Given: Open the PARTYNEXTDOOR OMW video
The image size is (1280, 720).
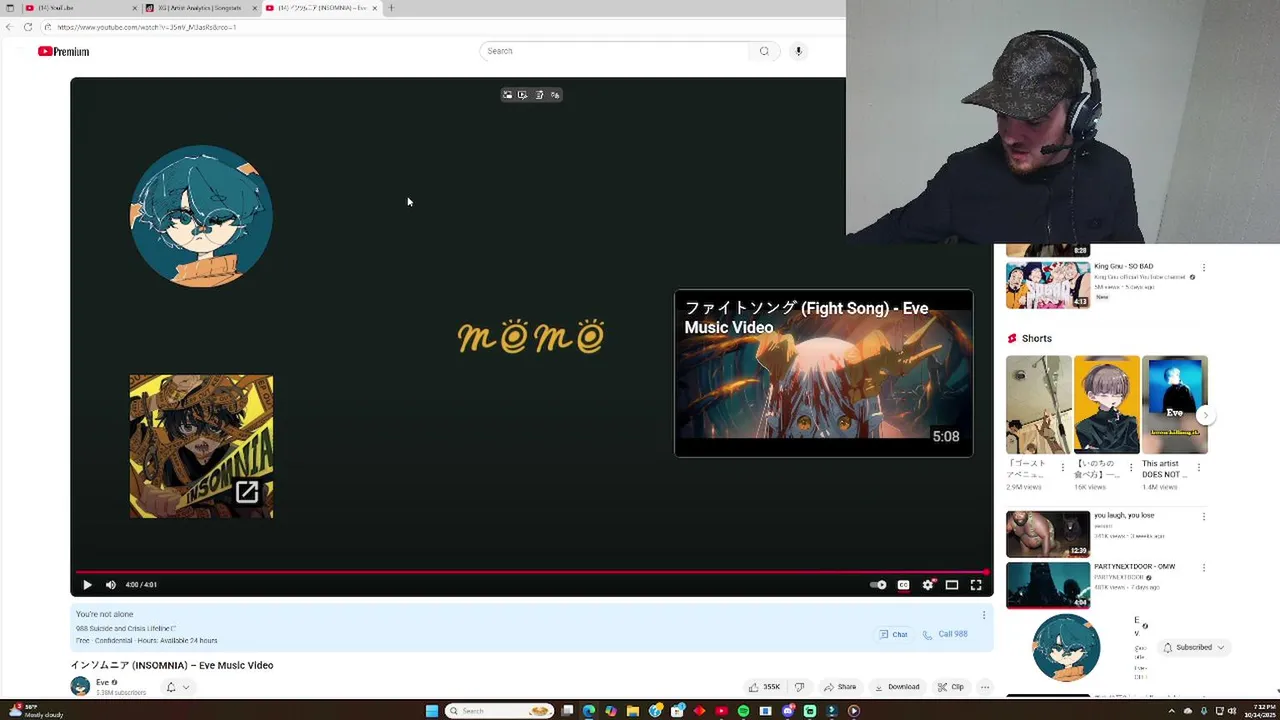Looking at the screenshot, I should [1048, 585].
